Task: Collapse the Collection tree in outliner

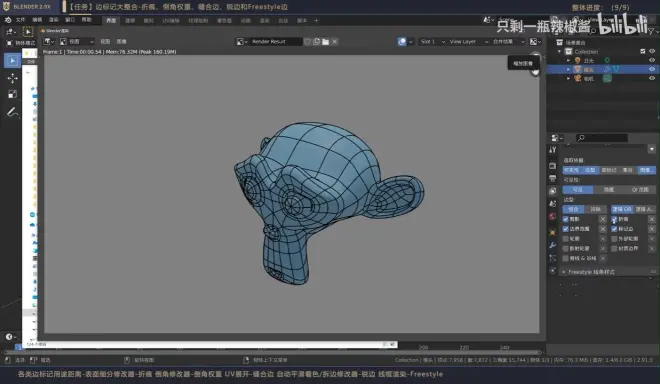Action: click(559, 51)
